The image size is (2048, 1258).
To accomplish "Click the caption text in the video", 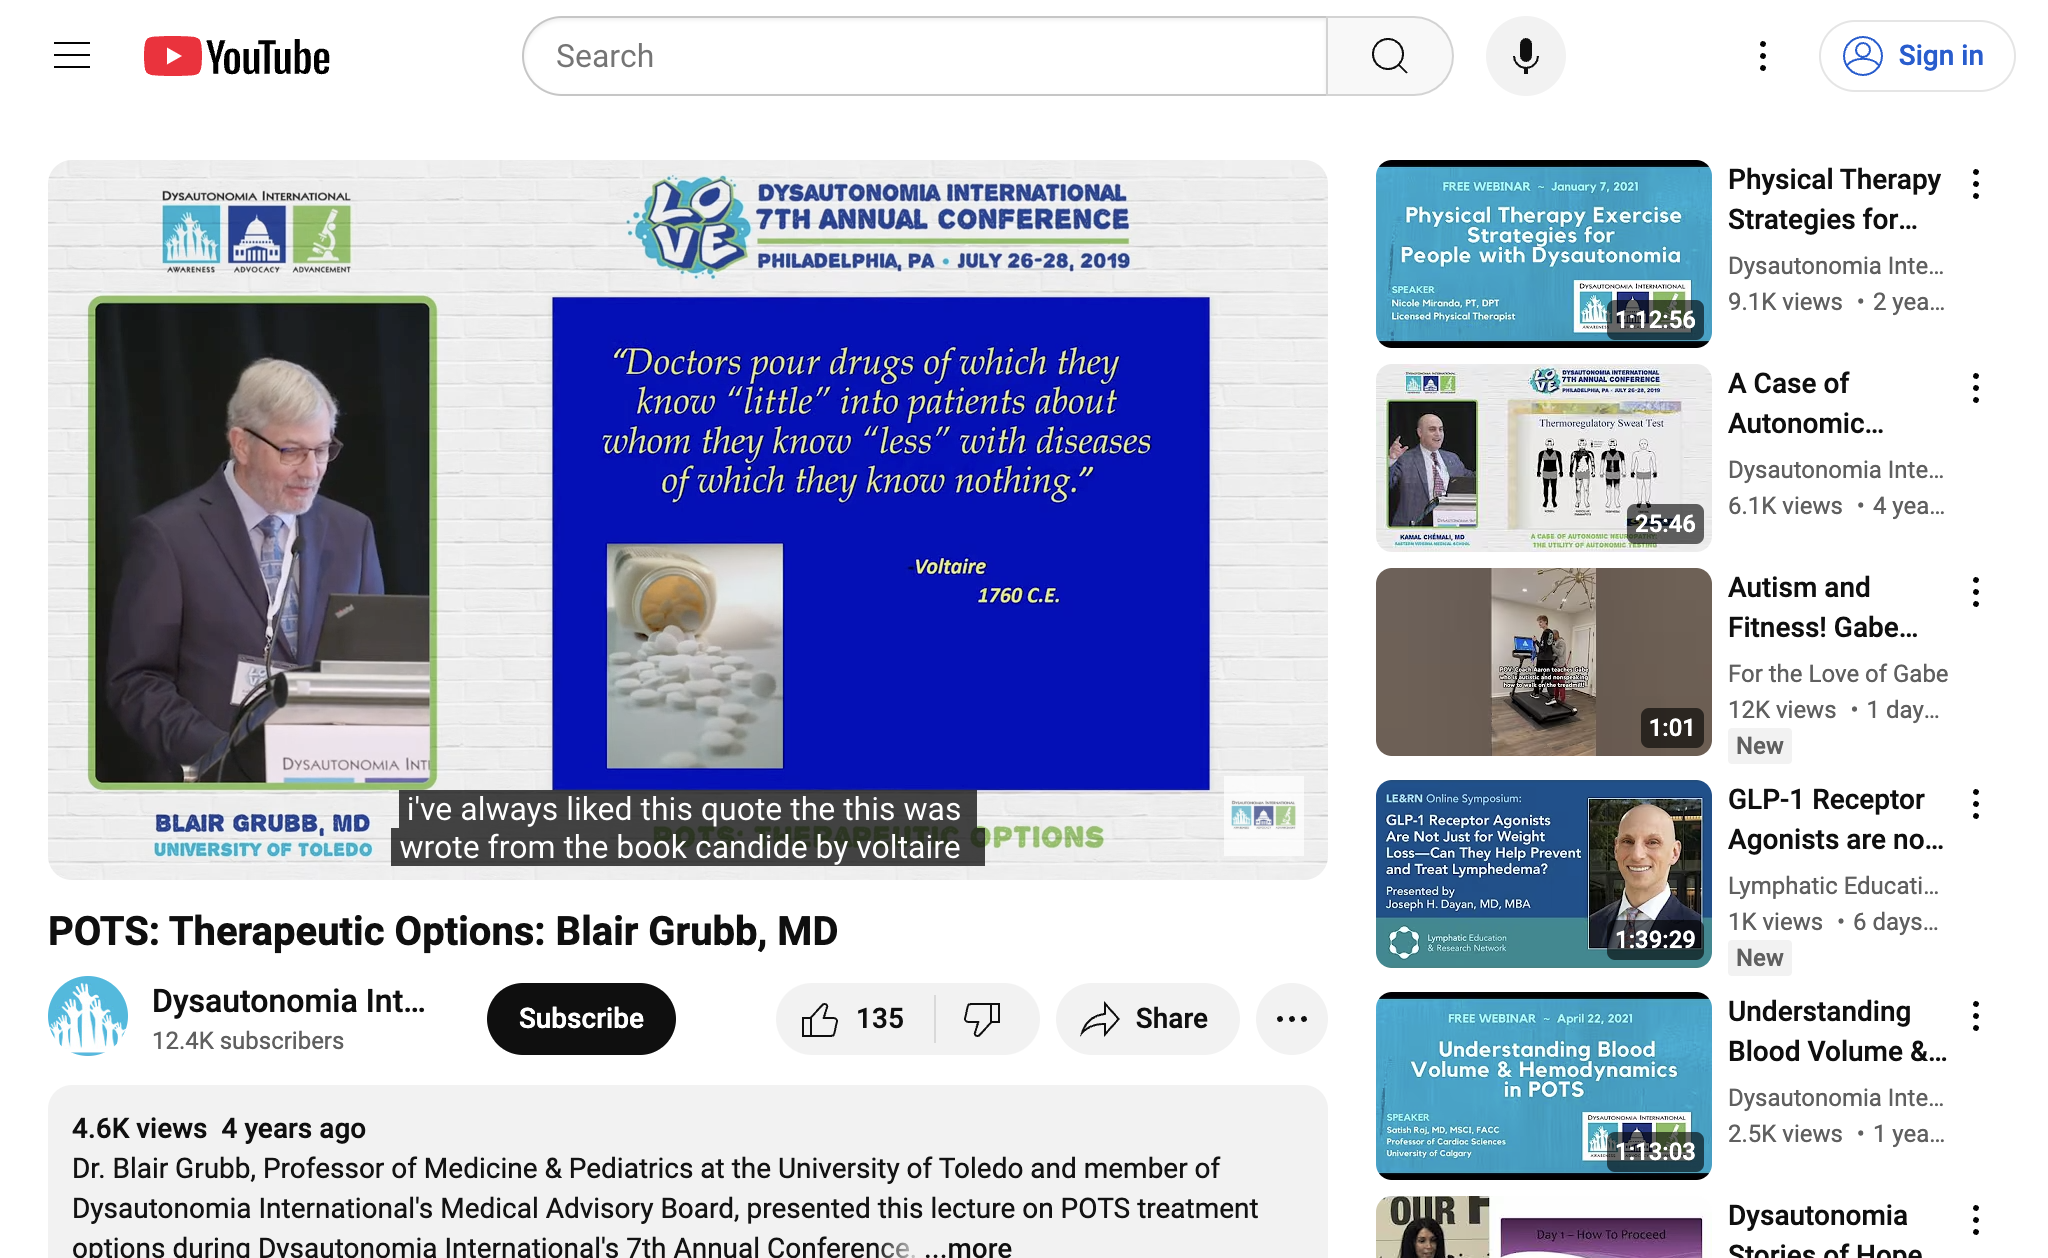I will pos(687,828).
